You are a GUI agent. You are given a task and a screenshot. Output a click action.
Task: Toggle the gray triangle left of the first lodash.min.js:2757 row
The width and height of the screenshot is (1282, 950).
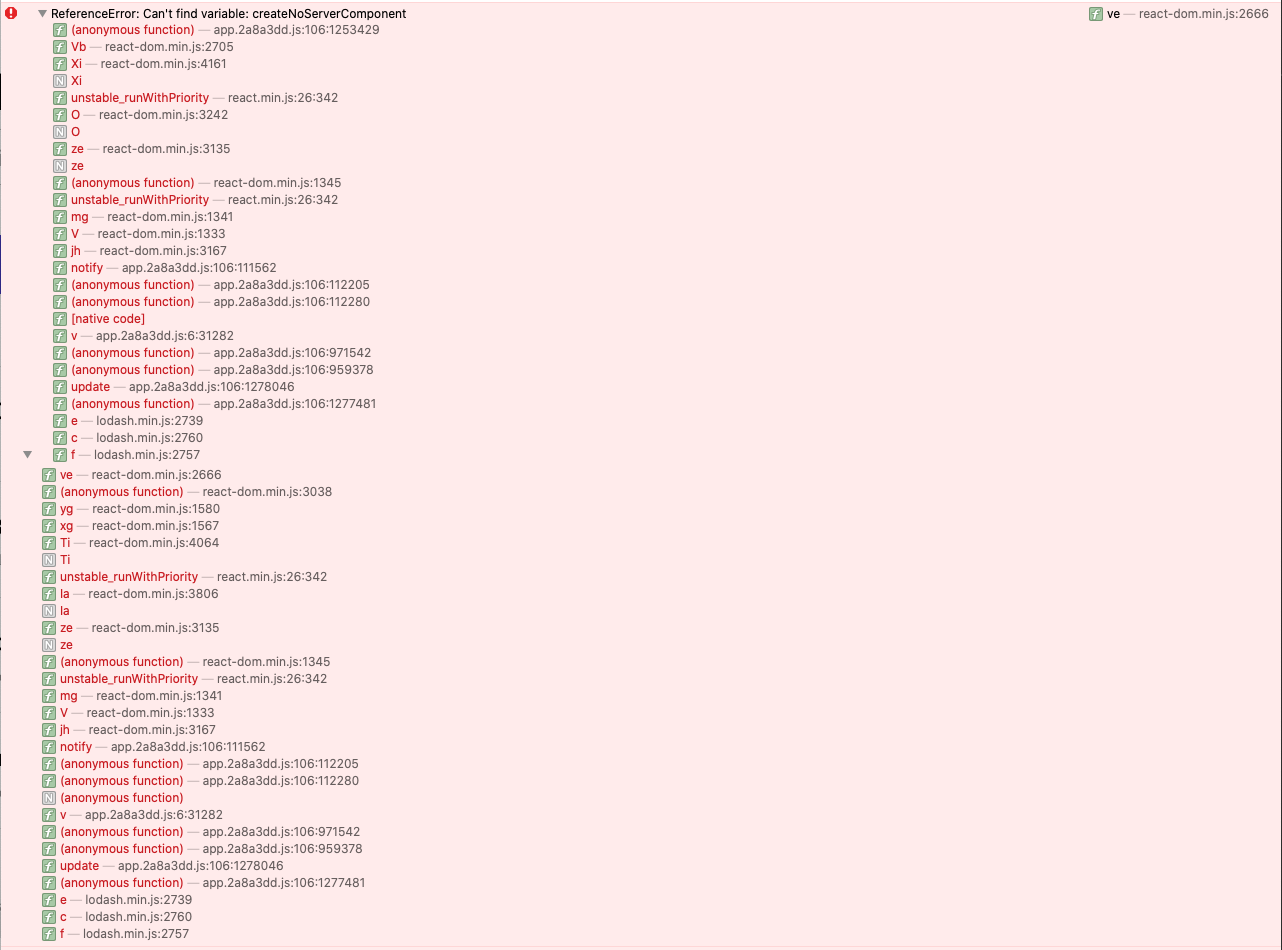[28, 455]
